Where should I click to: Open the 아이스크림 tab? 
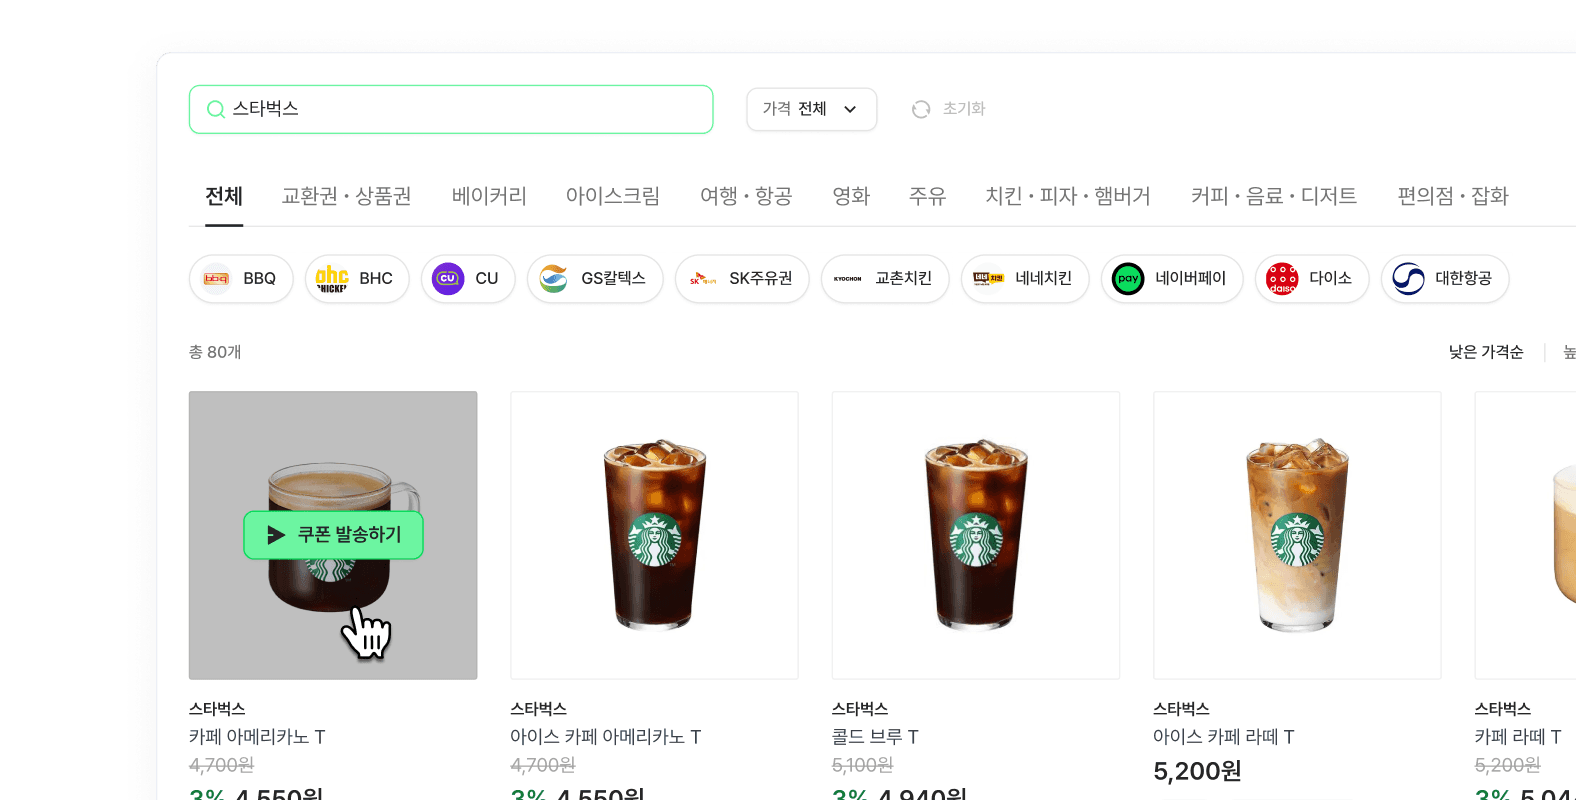(613, 196)
